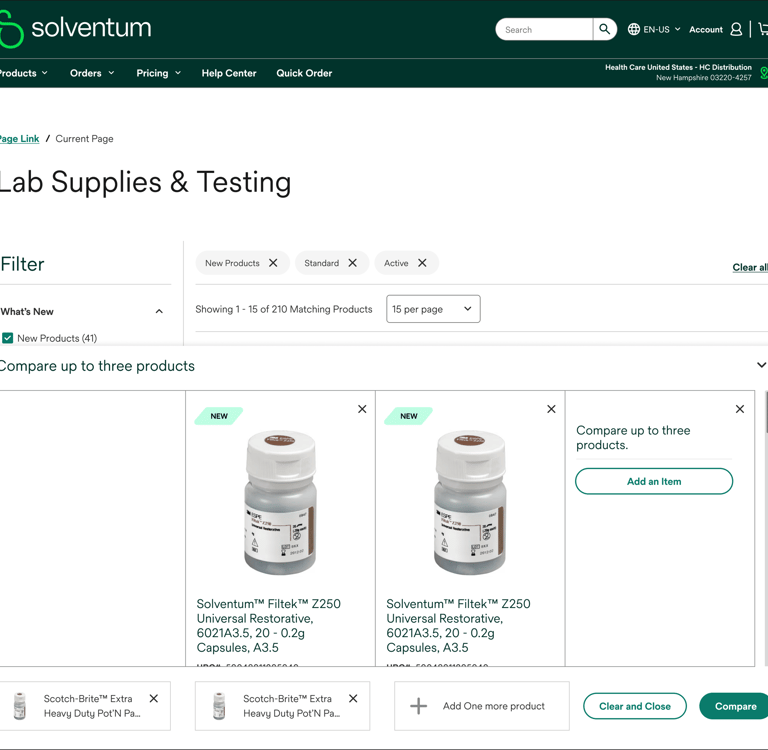The image size is (768, 750).
Task: Remove the New Products filter chip
Action: tap(273, 263)
